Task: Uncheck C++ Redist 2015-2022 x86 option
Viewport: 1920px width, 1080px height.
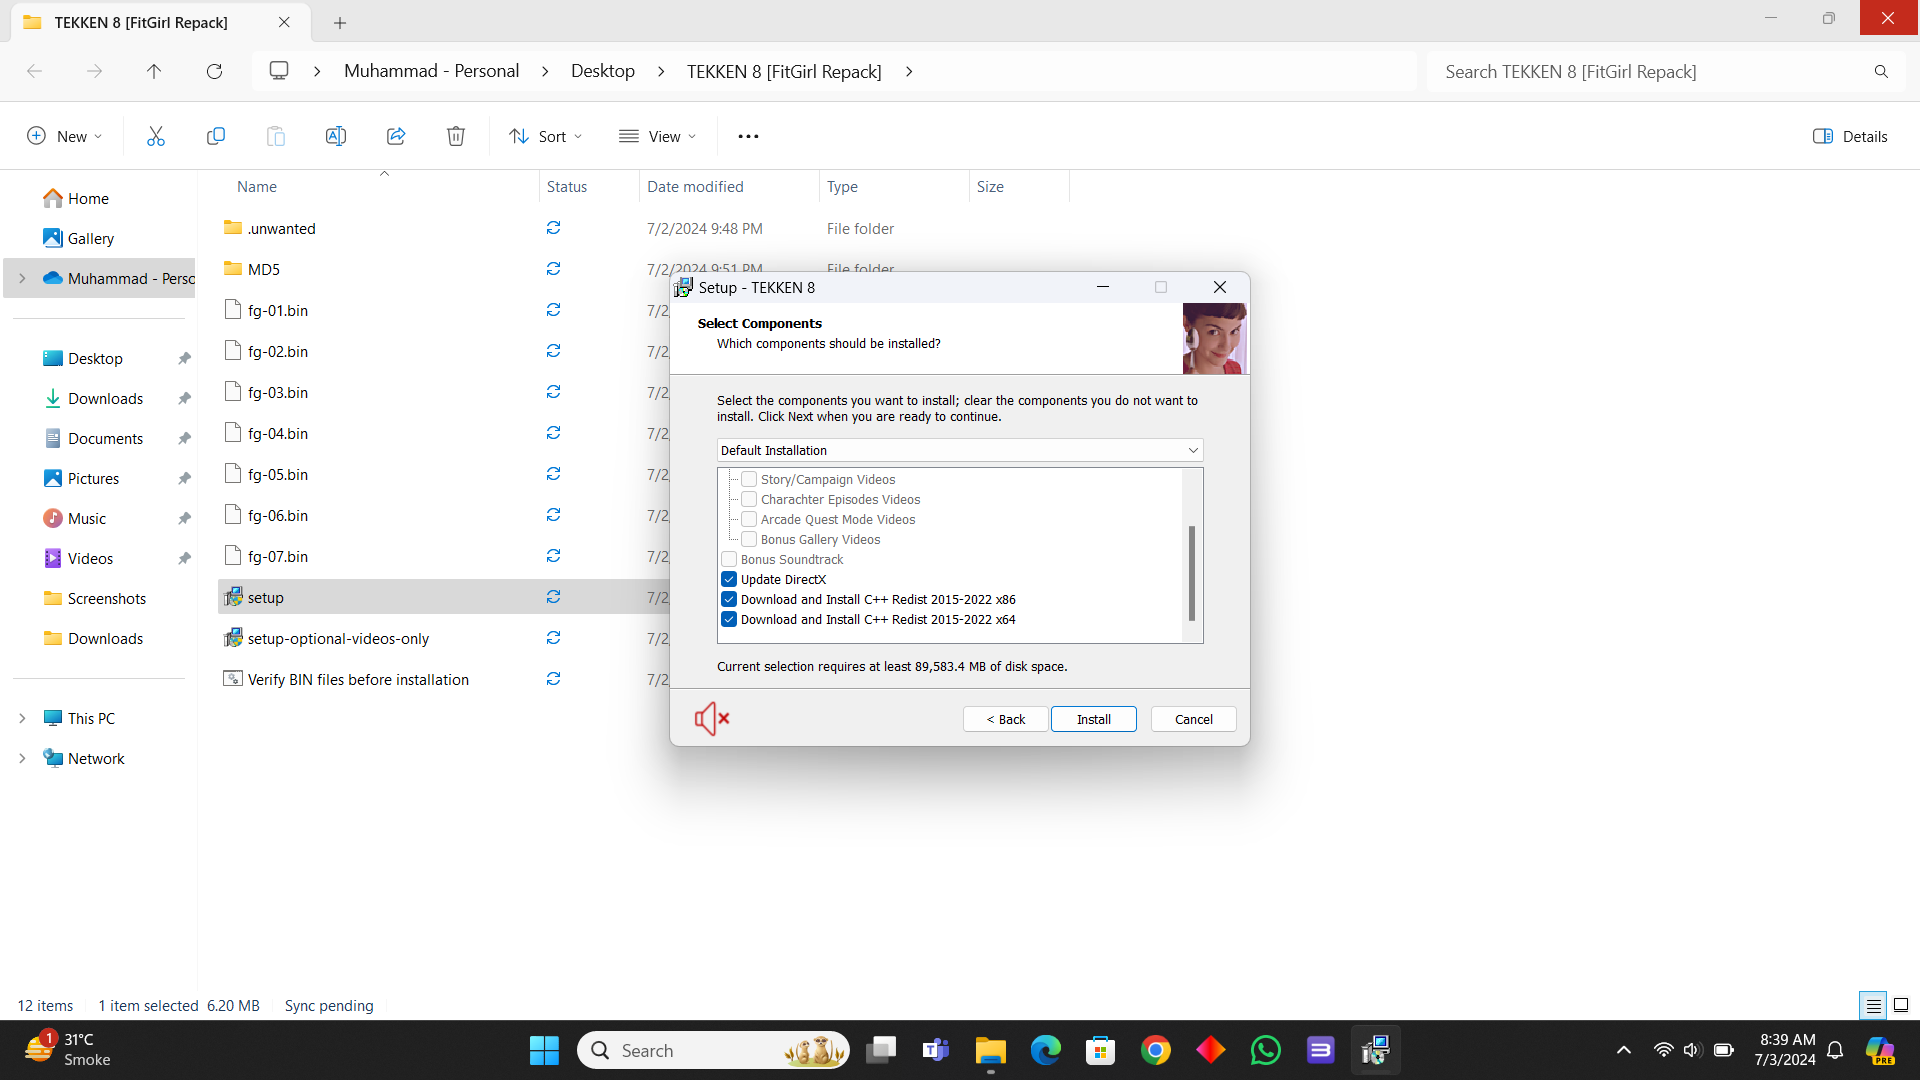Action: pyautogui.click(x=729, y=599)
